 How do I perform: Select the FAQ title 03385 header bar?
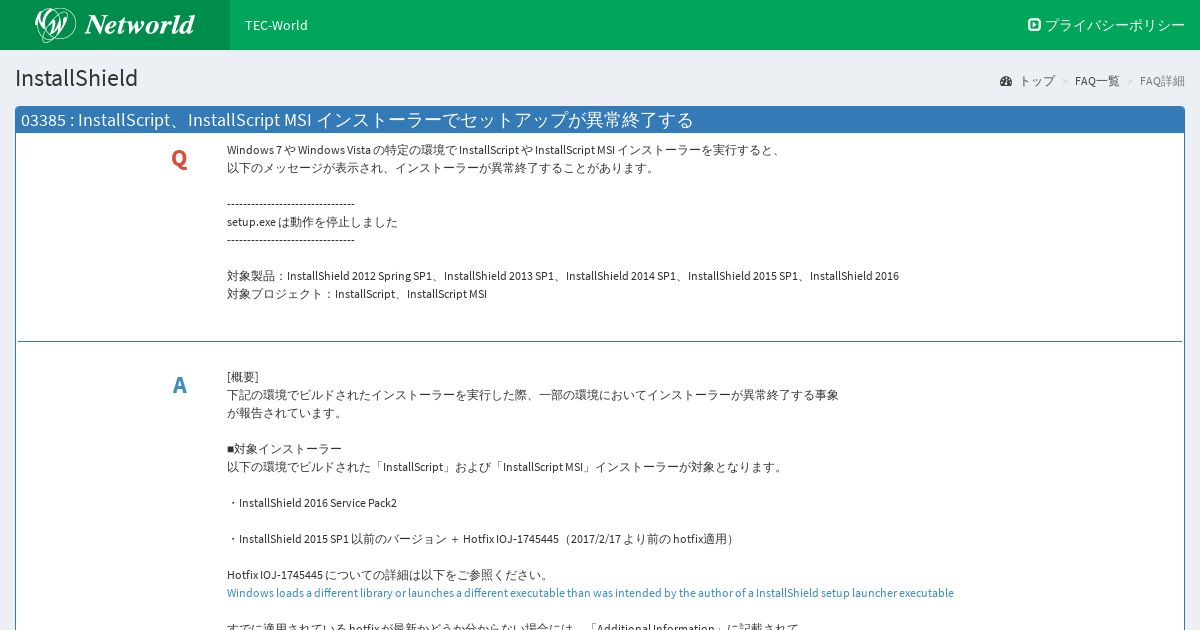[x=600, y=120]
